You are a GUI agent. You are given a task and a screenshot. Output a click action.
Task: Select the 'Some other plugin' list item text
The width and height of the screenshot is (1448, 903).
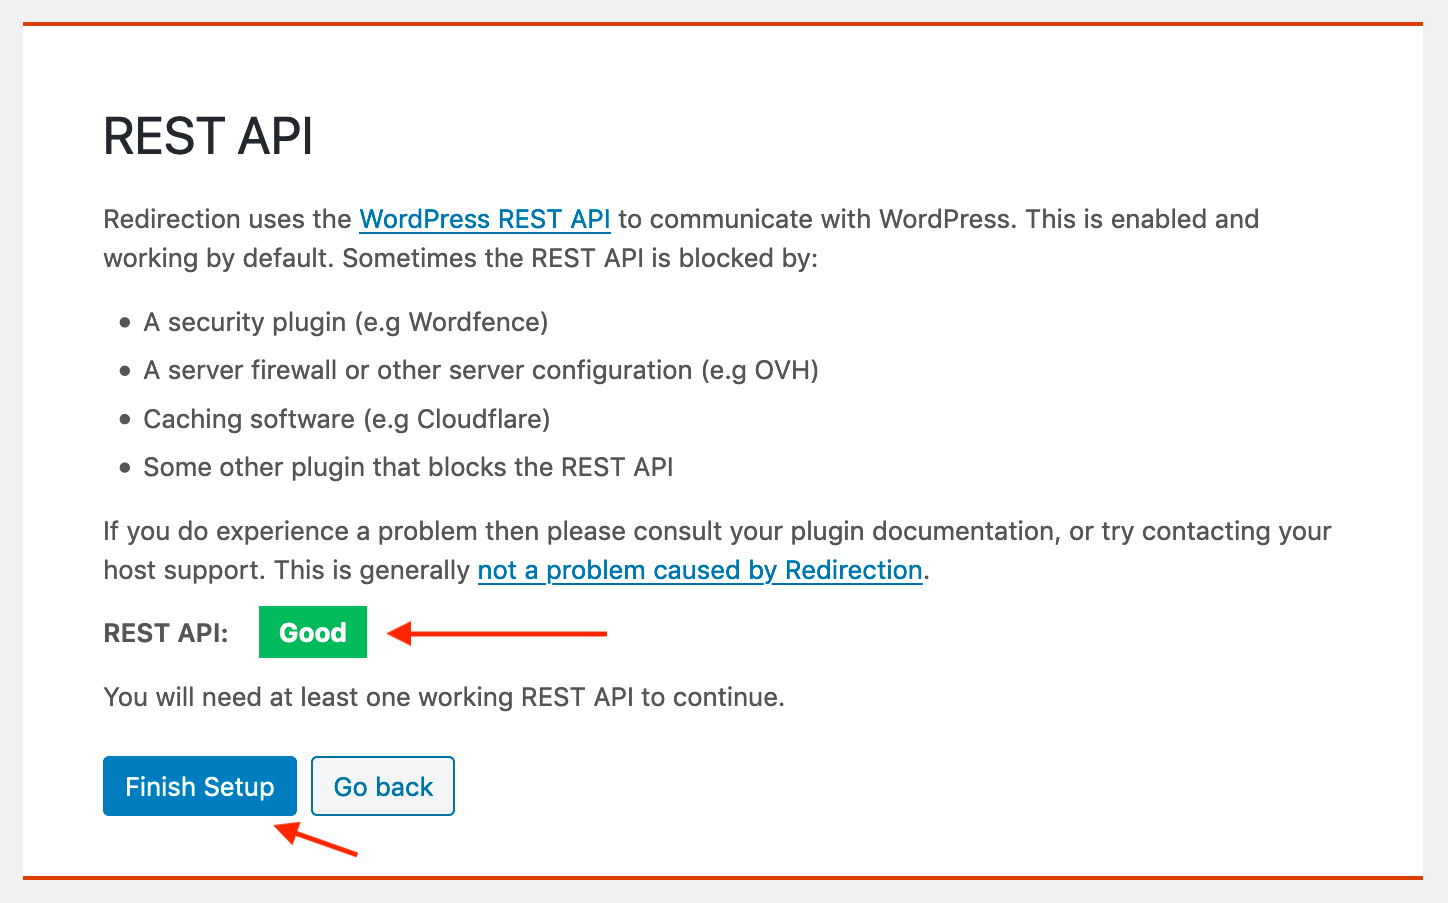pos(408,467)
